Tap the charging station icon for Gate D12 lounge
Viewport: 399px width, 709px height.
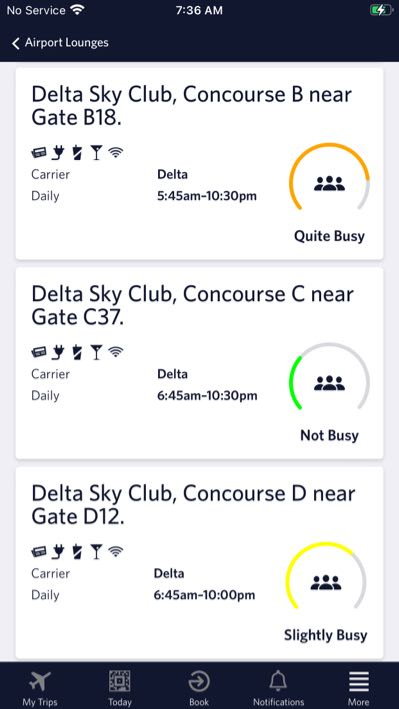77,552
